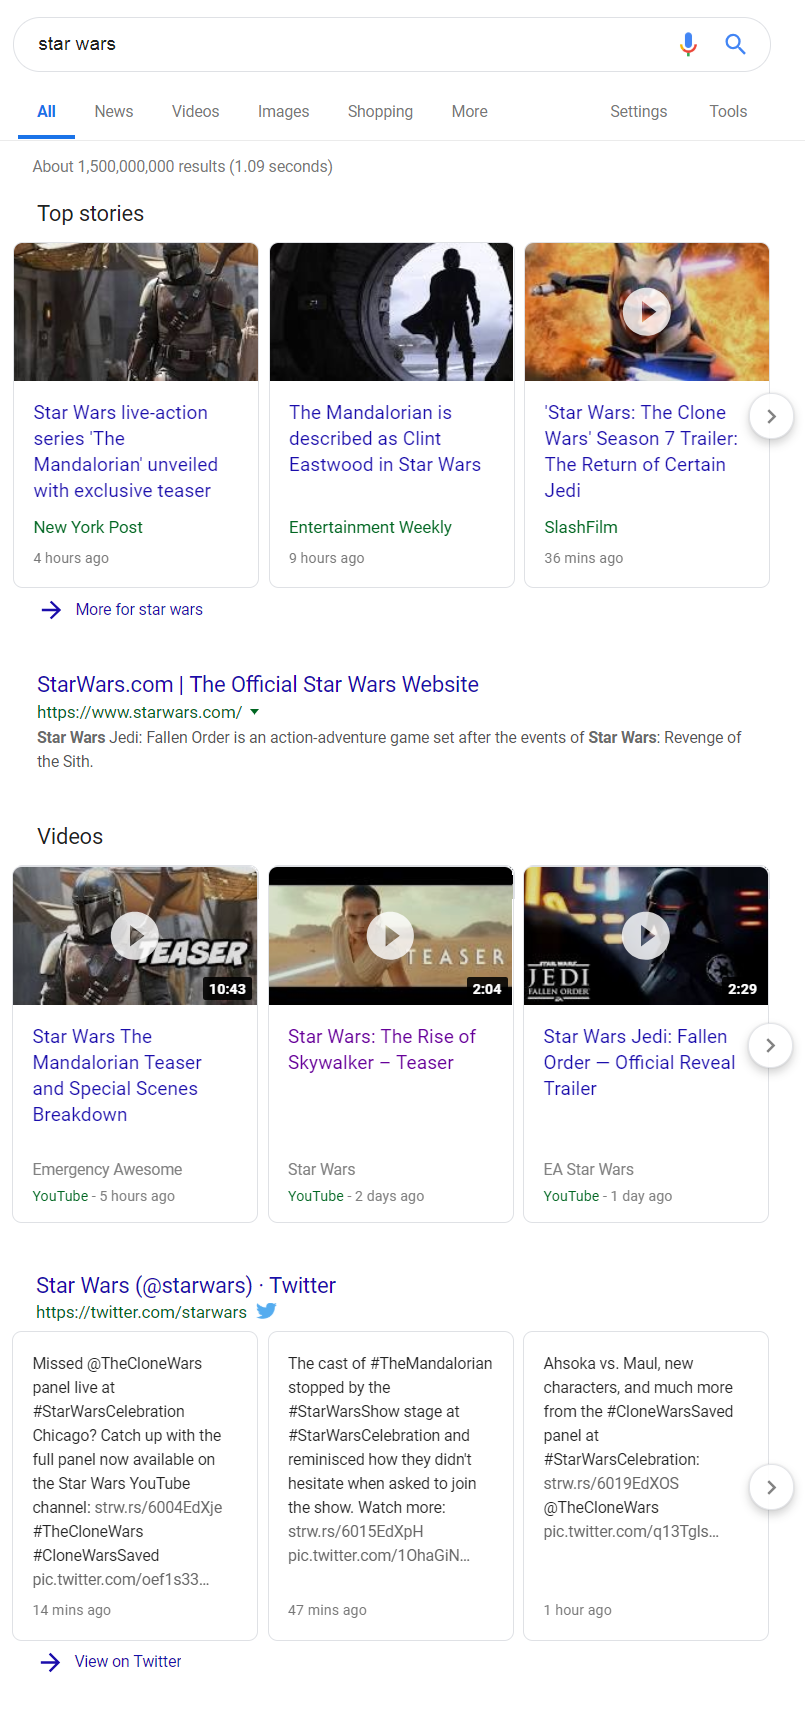Switch to the News tab
This screenshot has height=1710, width=805.
coord(114,112)
